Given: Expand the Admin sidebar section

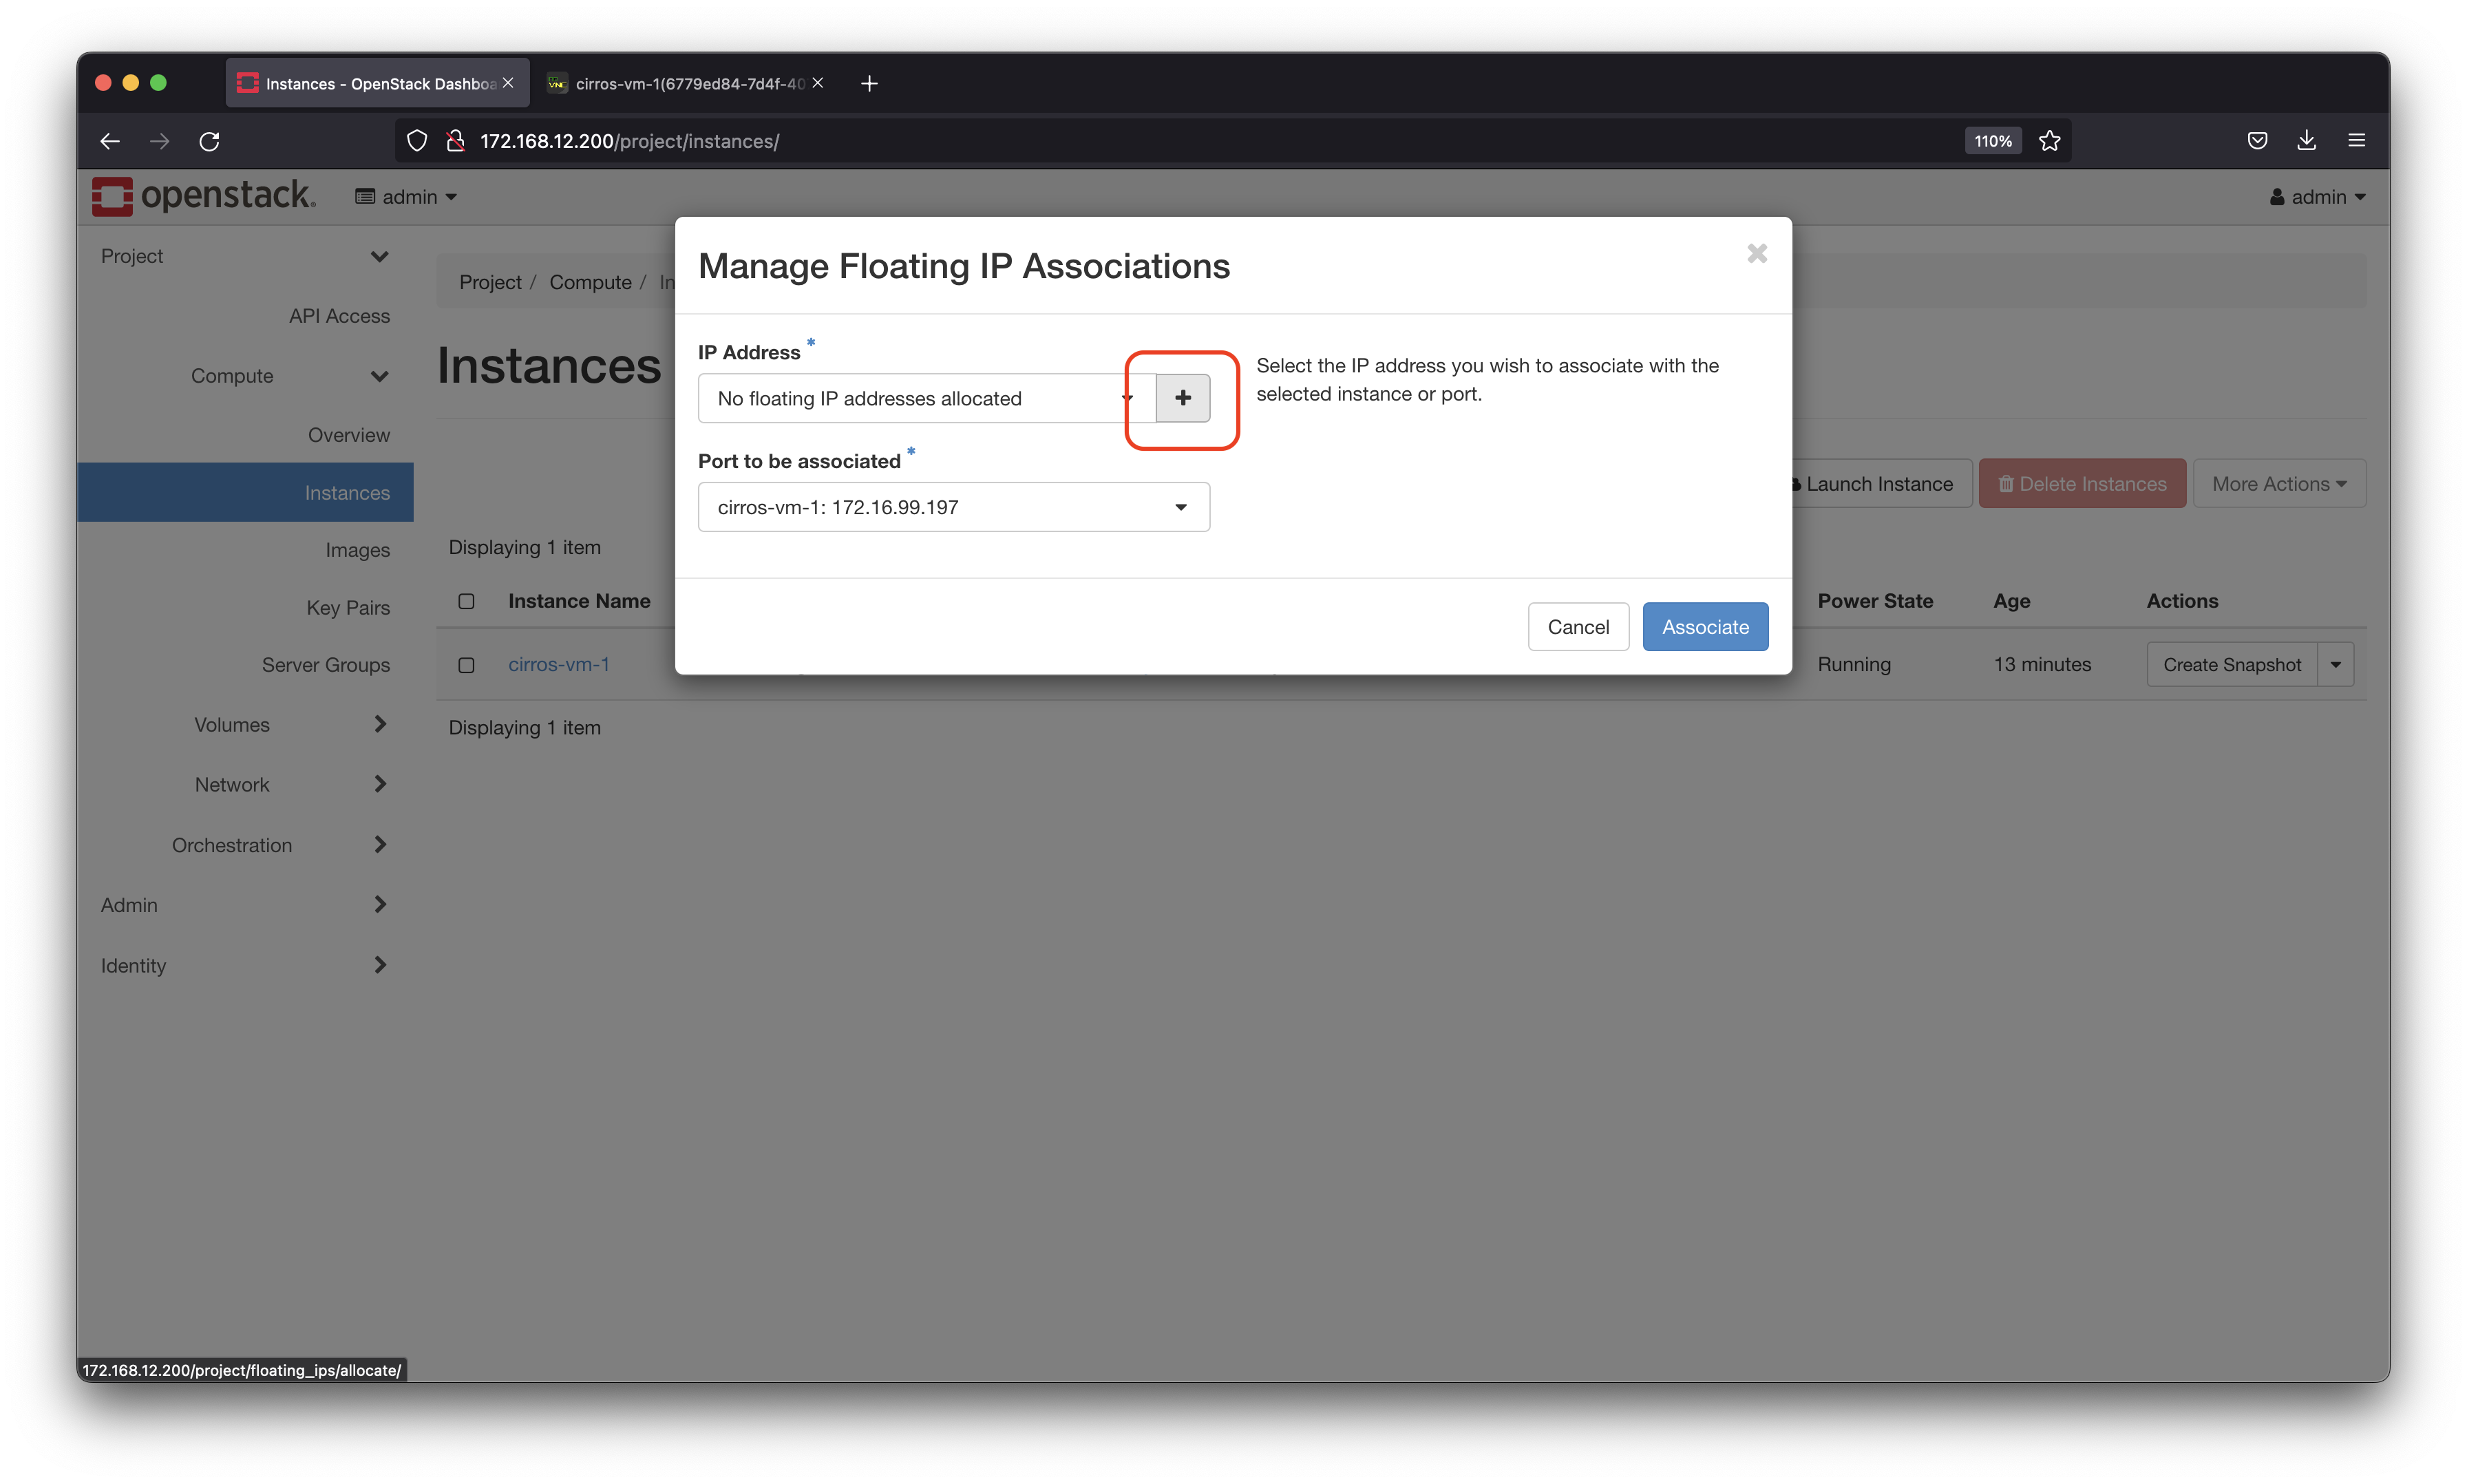Looking at the screenshot, I should (x=245, y=905).
